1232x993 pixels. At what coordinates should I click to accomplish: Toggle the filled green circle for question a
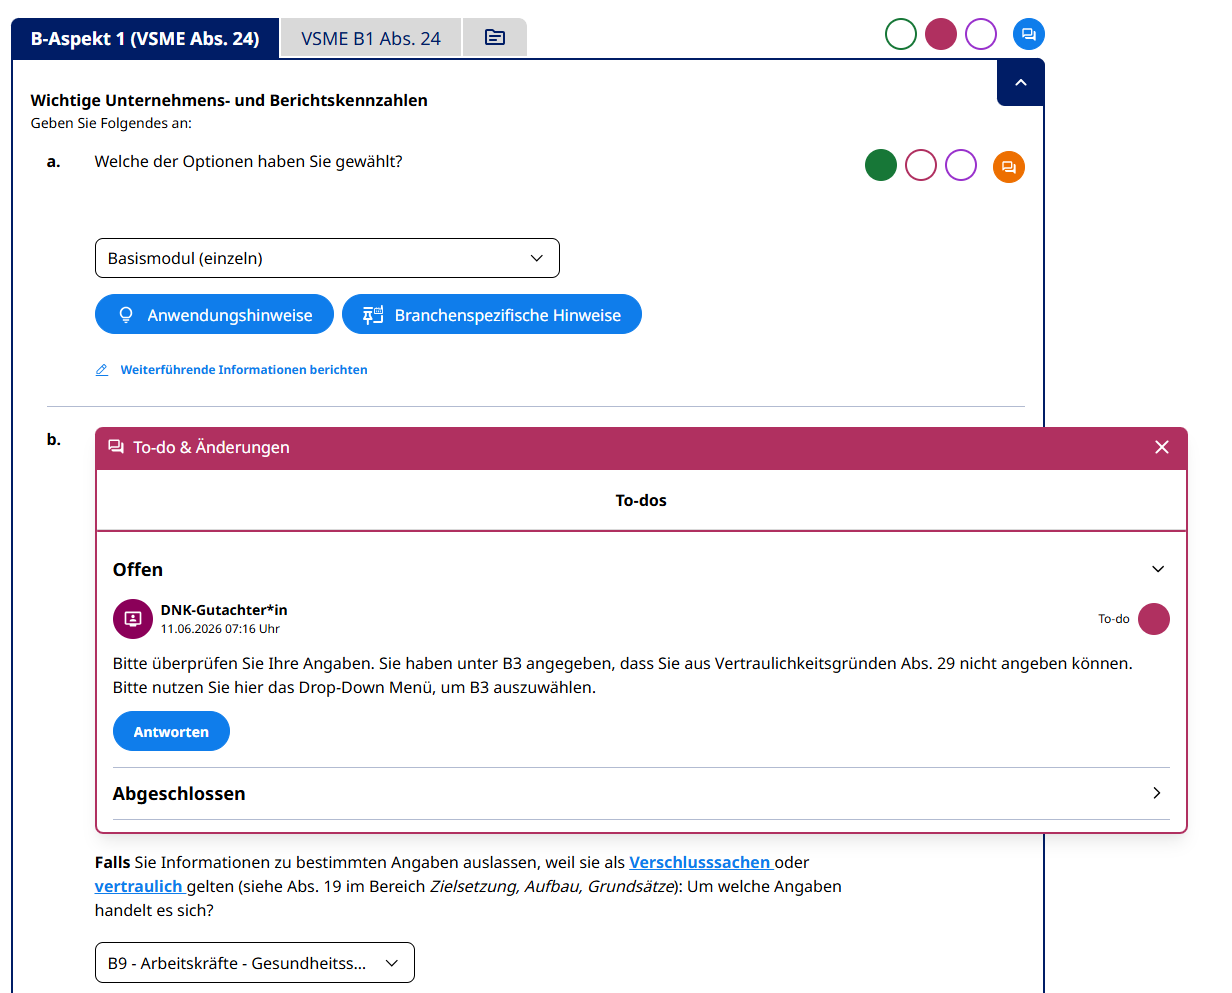coord(881,165)
